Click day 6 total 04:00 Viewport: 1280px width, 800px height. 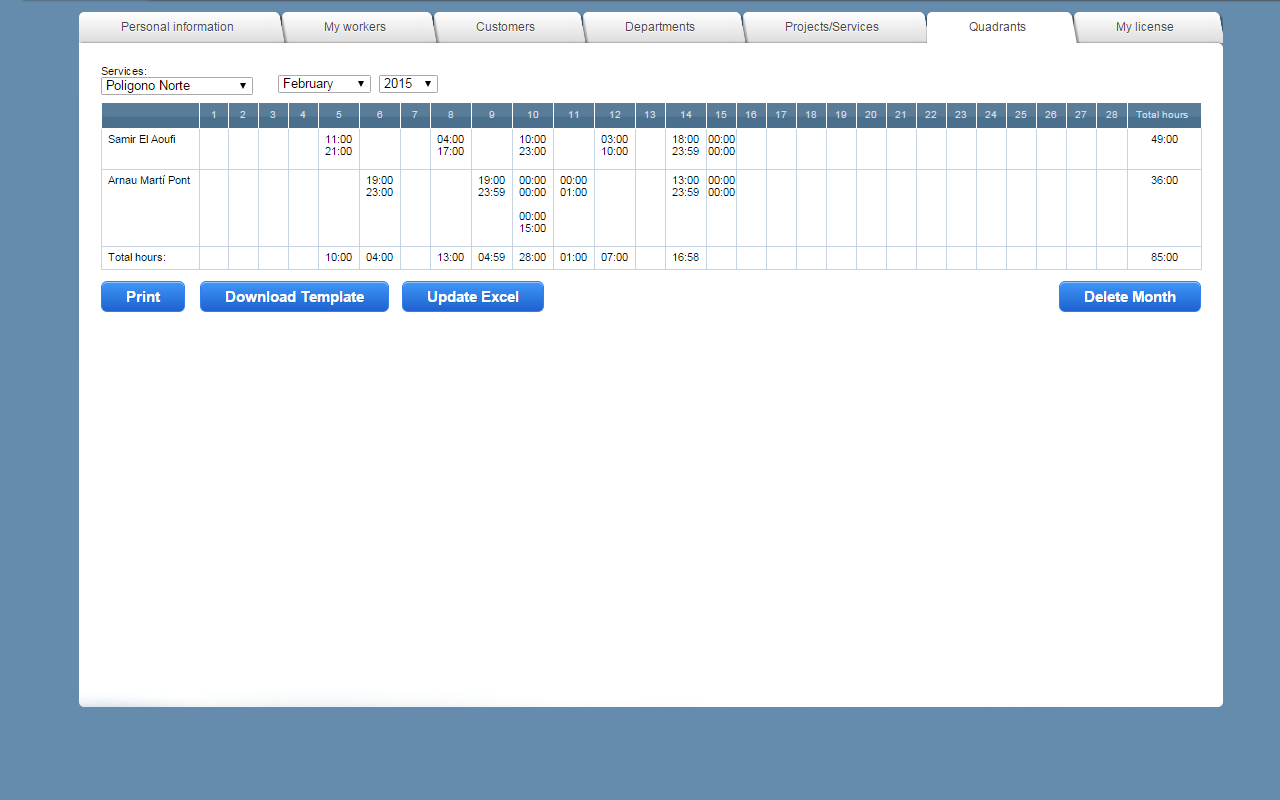tap(380, 257)
